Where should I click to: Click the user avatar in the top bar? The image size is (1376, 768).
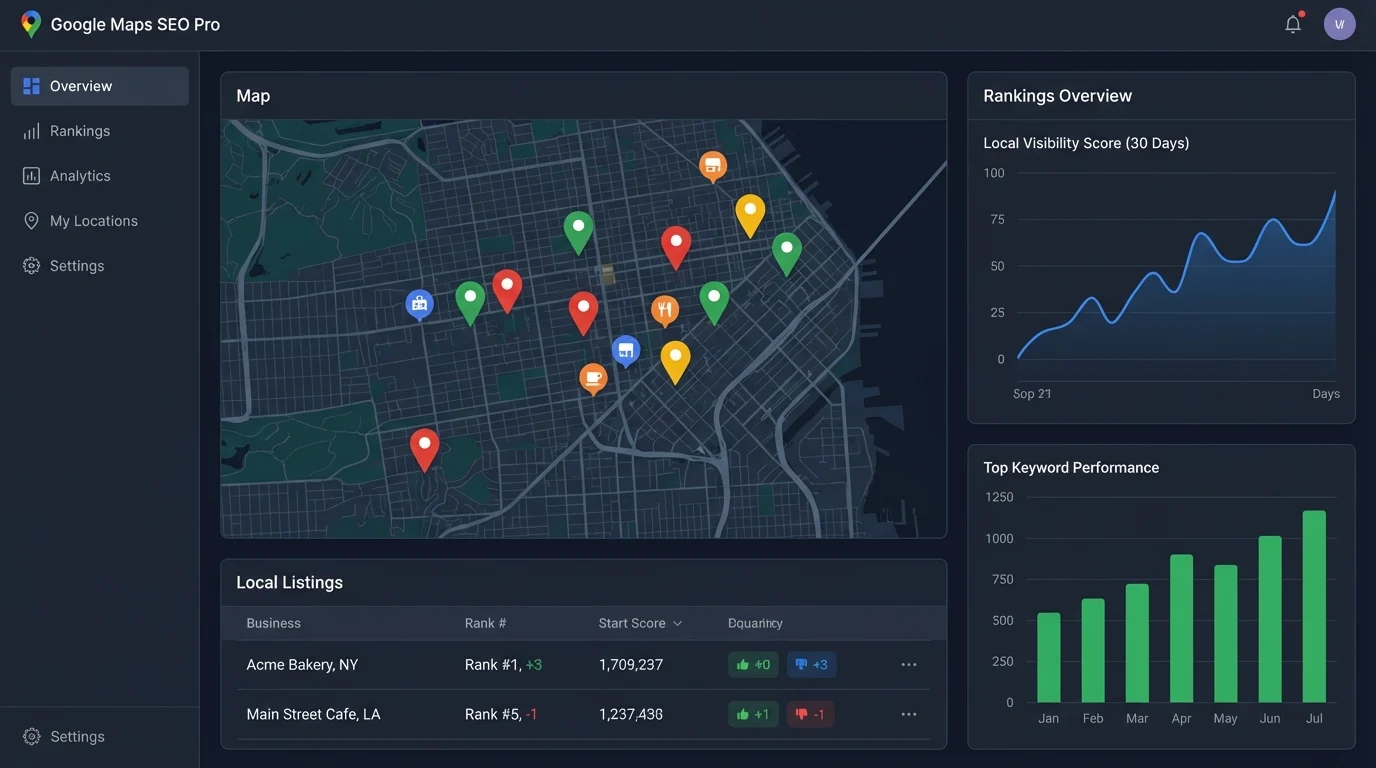pos(1337,21)
